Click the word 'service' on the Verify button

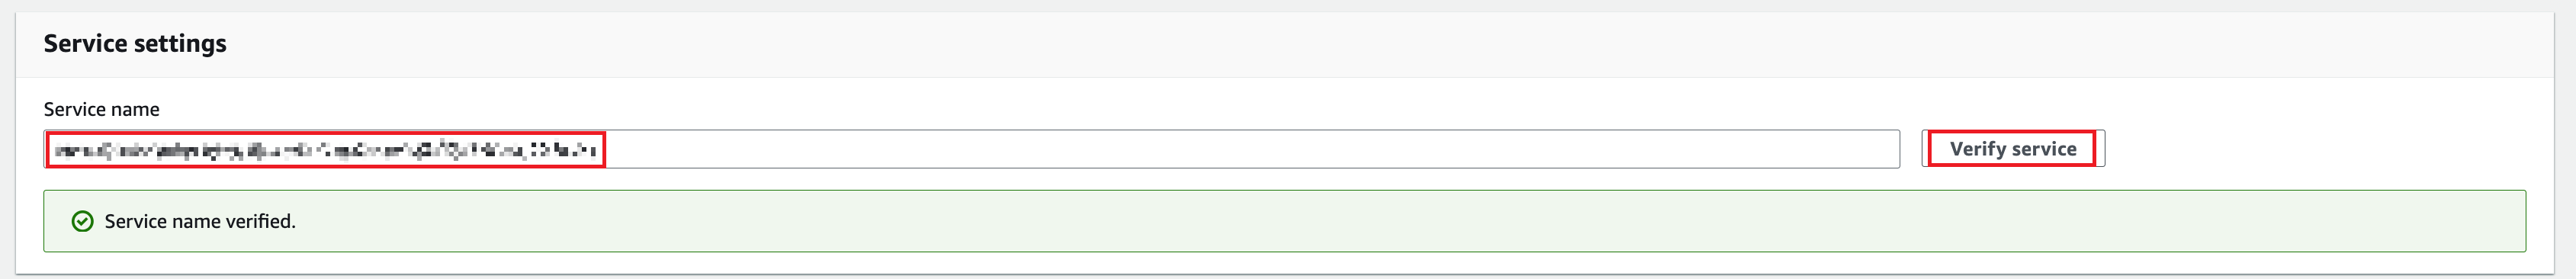coord(2044,149)
